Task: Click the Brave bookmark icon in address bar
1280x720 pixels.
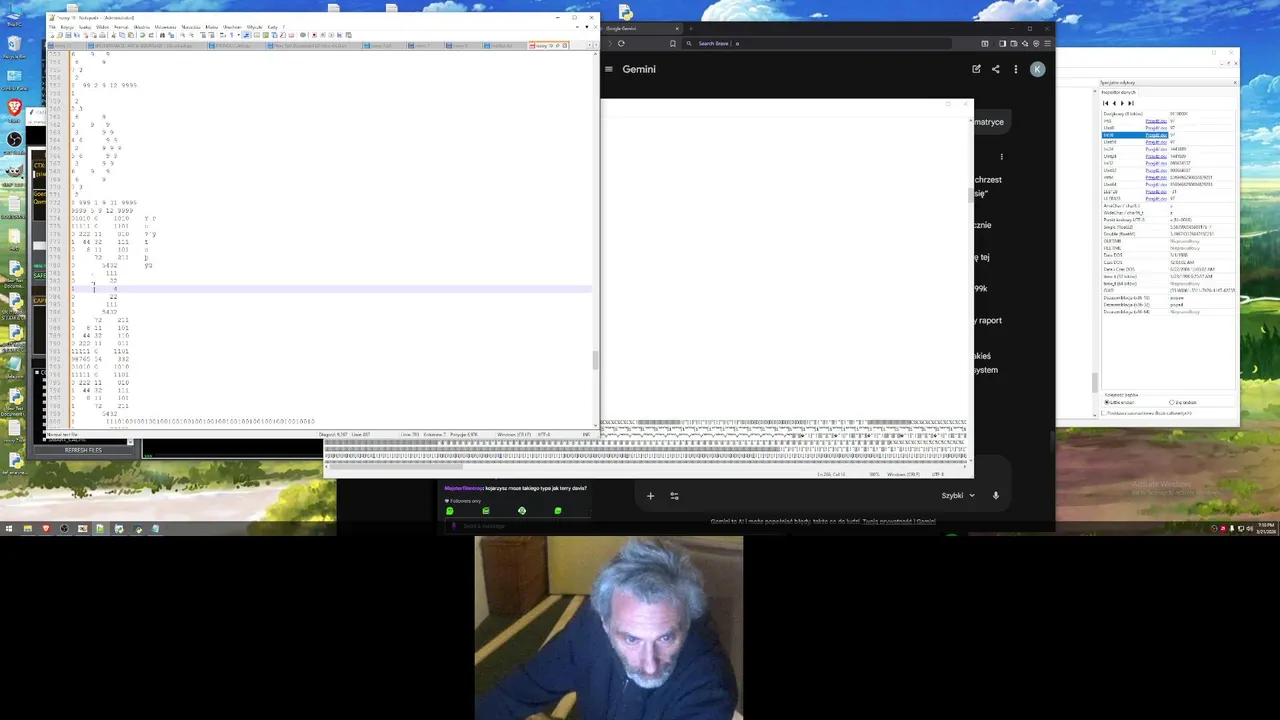Action: (673, 43)
